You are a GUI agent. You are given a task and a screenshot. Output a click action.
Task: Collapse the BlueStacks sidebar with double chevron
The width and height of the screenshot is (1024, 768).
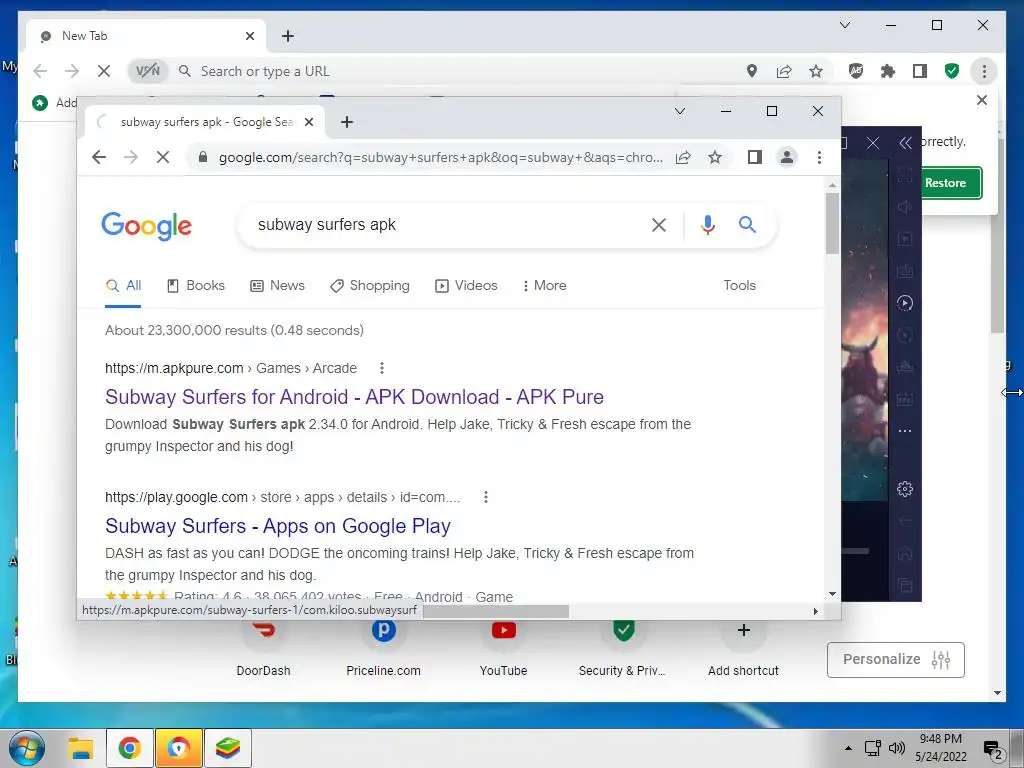pyautogui.click(x=905, y=143)
